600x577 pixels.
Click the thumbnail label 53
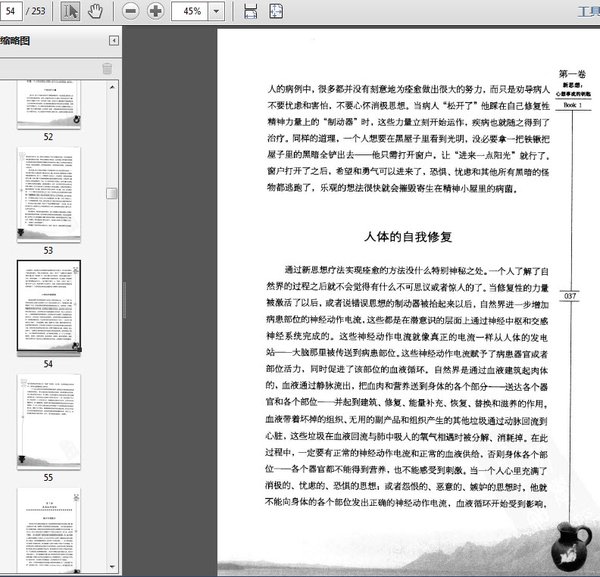coord(48,250)
